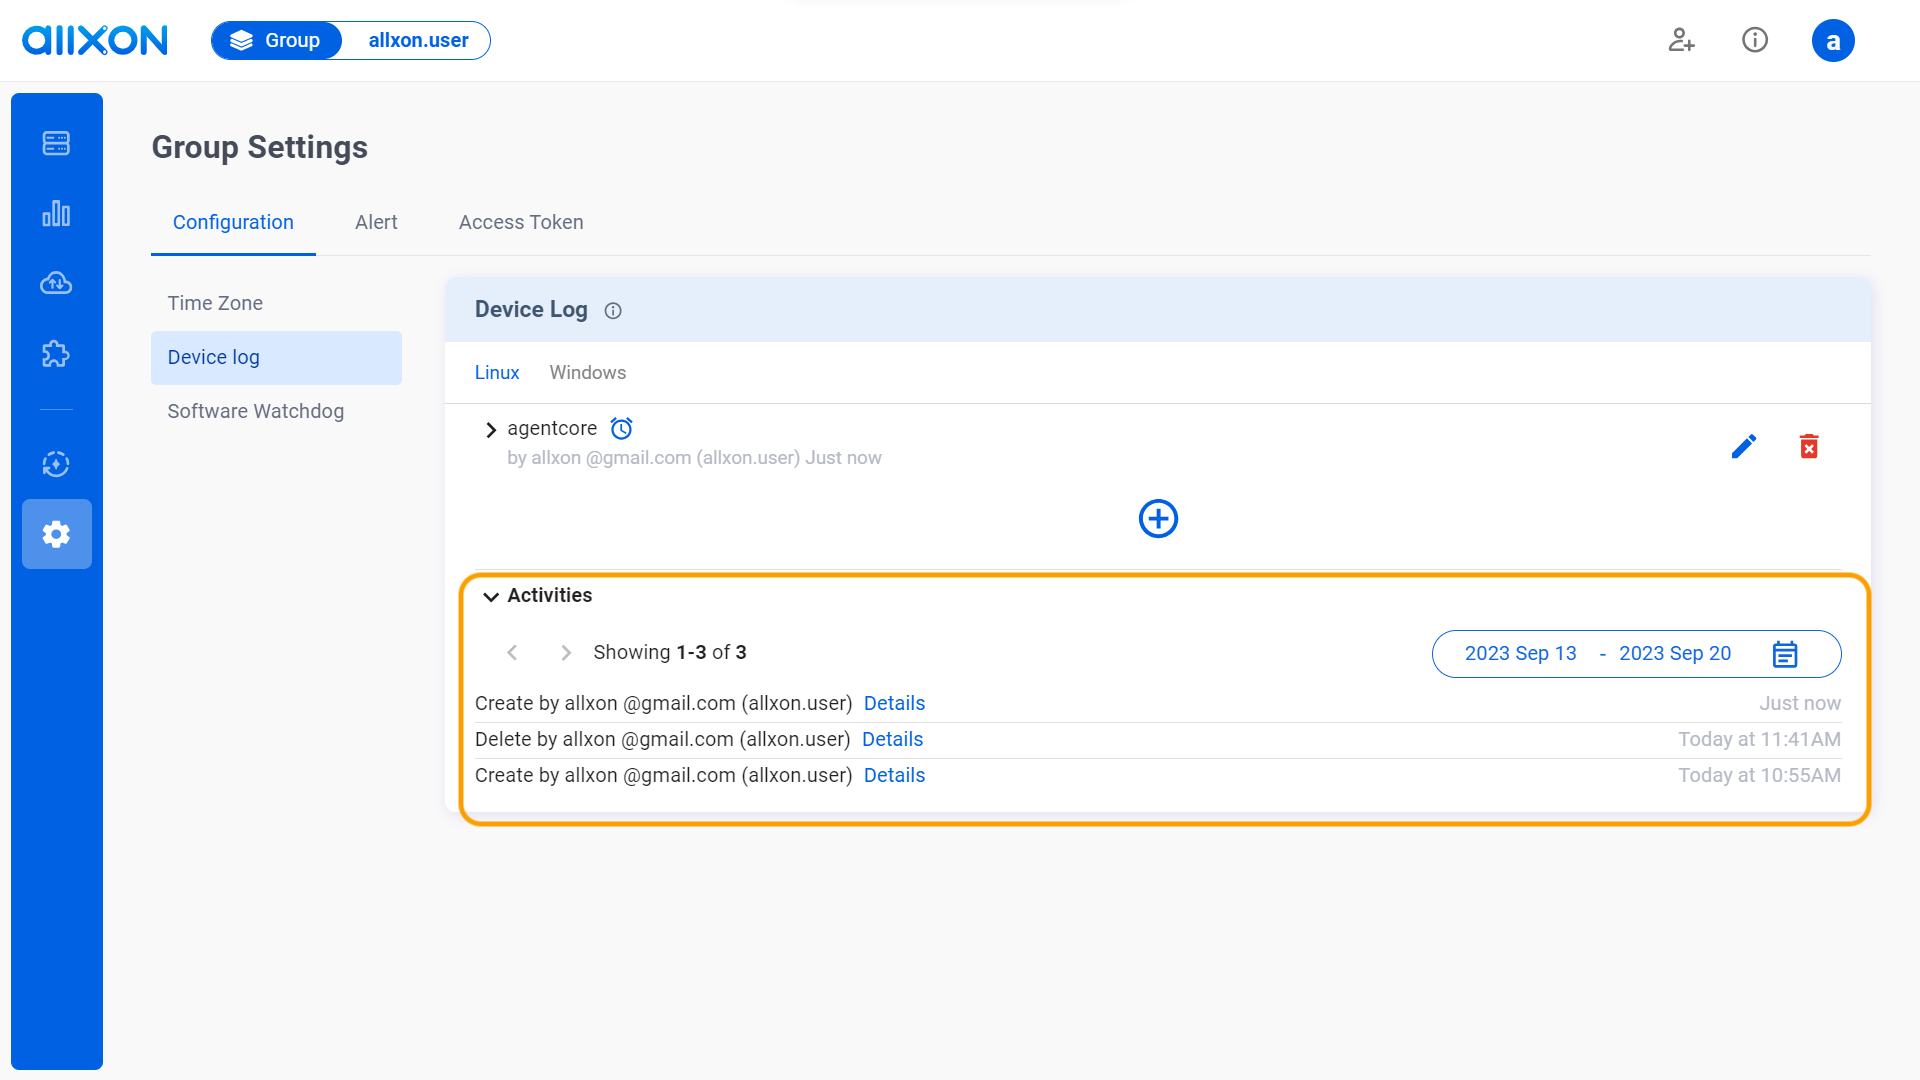Open Details of the Delete activity
The width and height of the screenshot is (1920, 1080).
pos(892,739)
